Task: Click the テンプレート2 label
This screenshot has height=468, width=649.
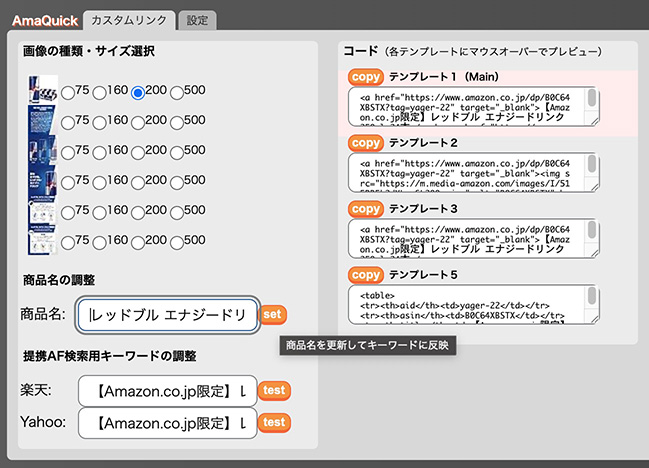Action: click(x=423, y=143)
